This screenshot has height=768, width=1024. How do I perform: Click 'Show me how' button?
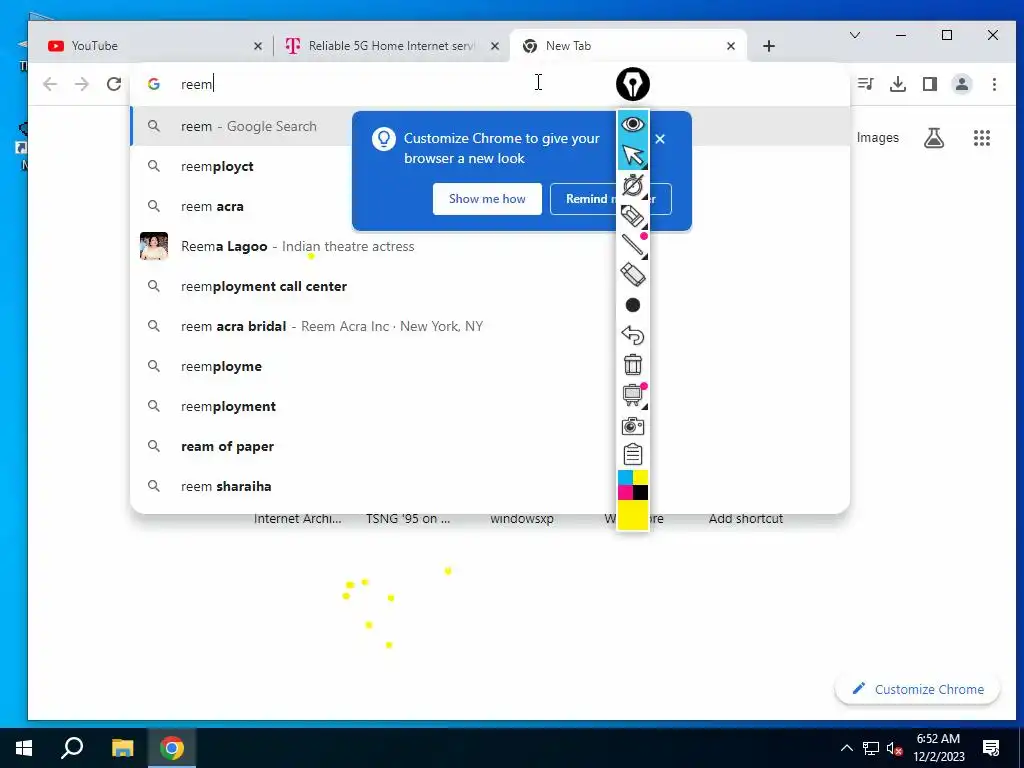coord(487,199)
